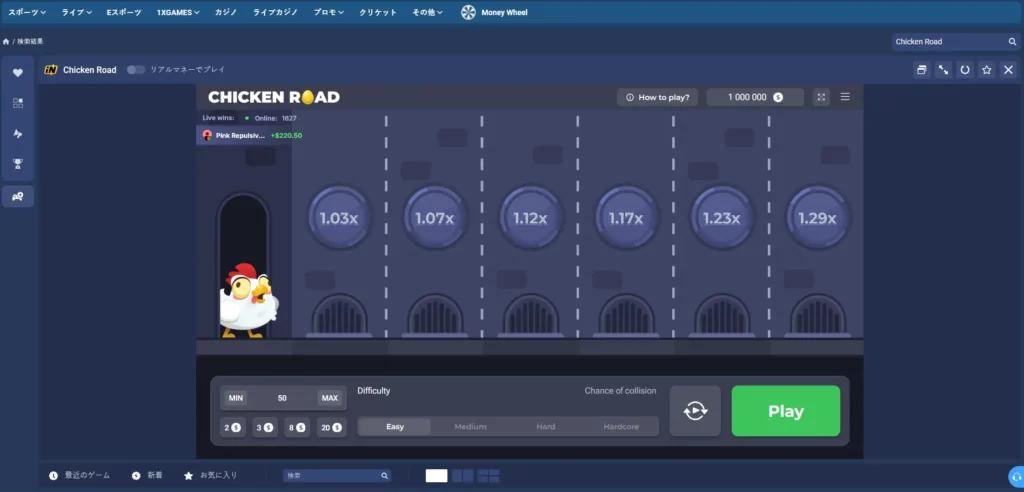Open Eスポーツ menu item
The height and width of the screenshot is (492, 1024).
124,12
